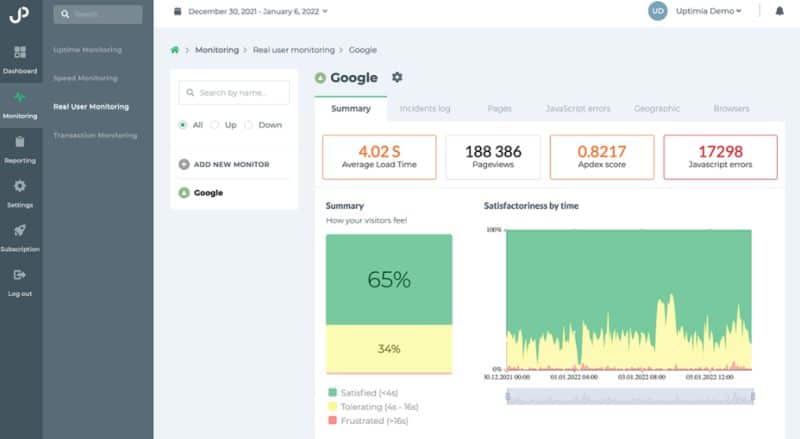Click the UD user avatar
This screenshot has width=800, height=439.
tap(658, 11)
